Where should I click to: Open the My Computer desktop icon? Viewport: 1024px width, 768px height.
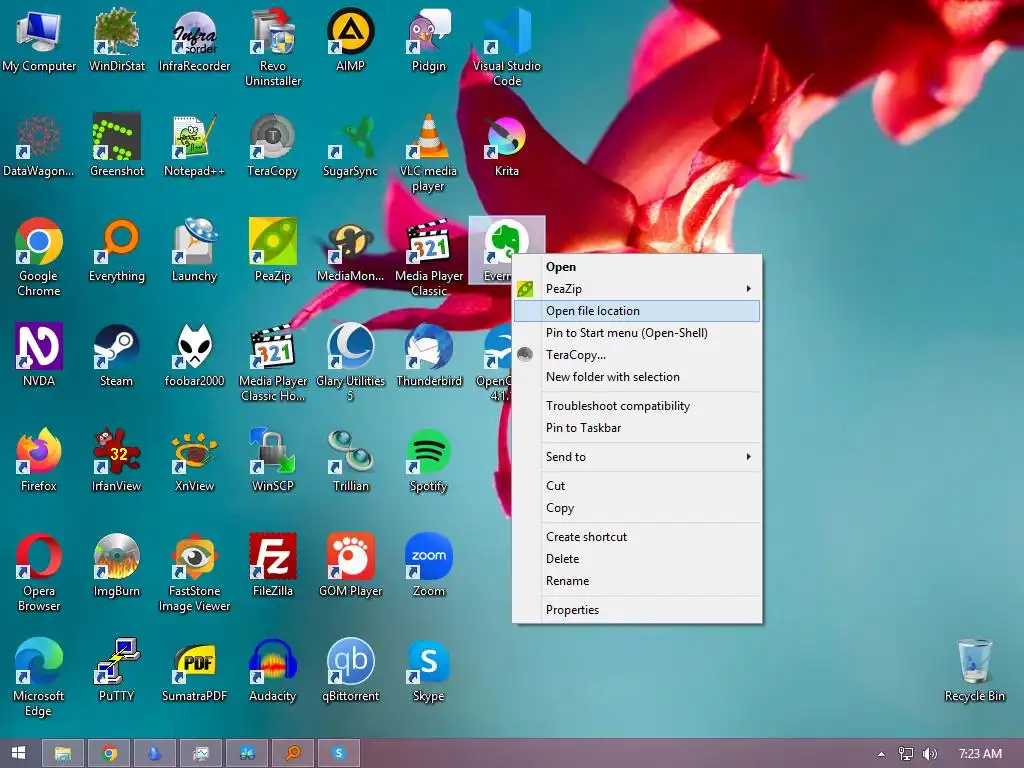[x=39, y=40]
